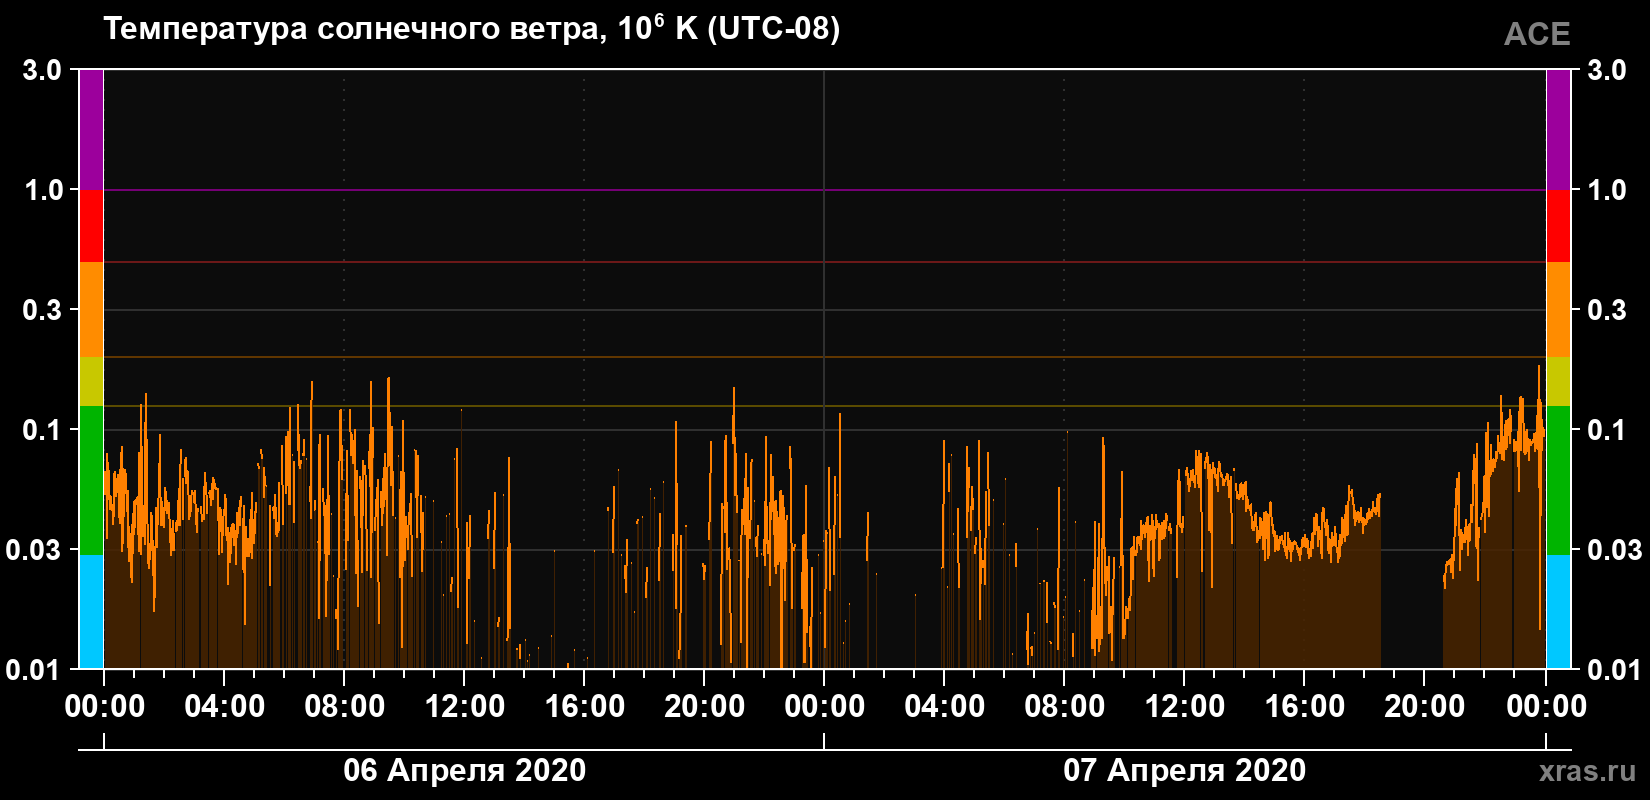Click the 04:00 tick label of 06 Апреля
This screenshot has width=1650, height=800.
coord(225,707)
